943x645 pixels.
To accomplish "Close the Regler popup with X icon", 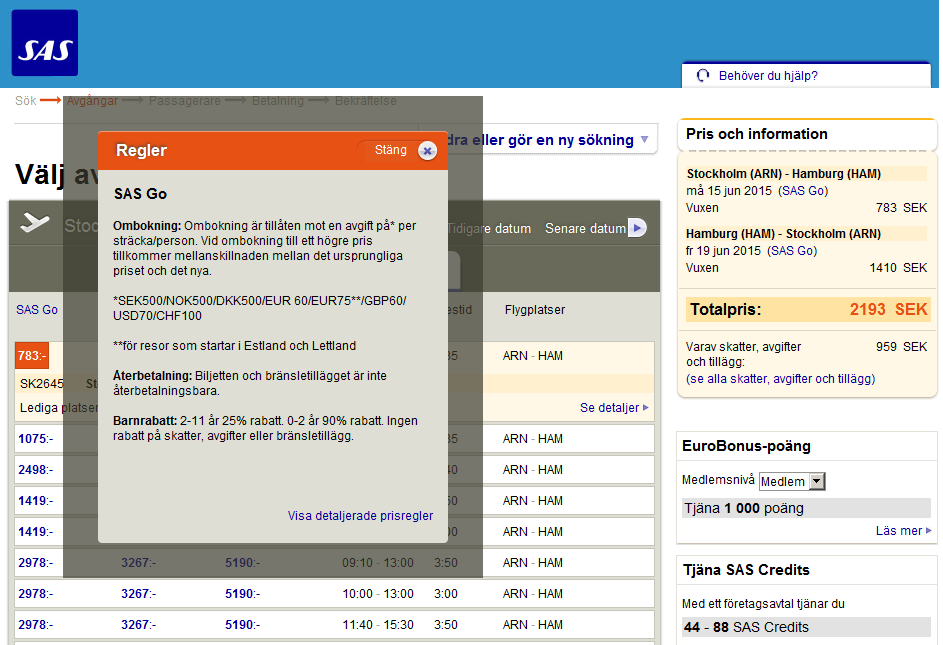I will (428, 150).
